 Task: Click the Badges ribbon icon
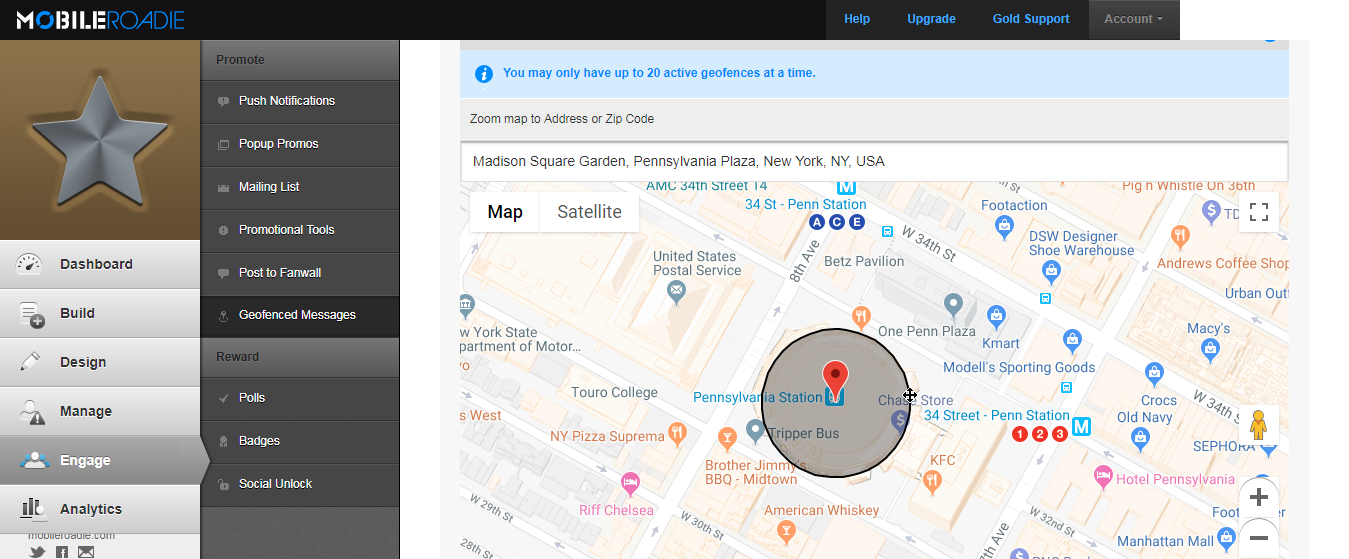pos(223,442)
